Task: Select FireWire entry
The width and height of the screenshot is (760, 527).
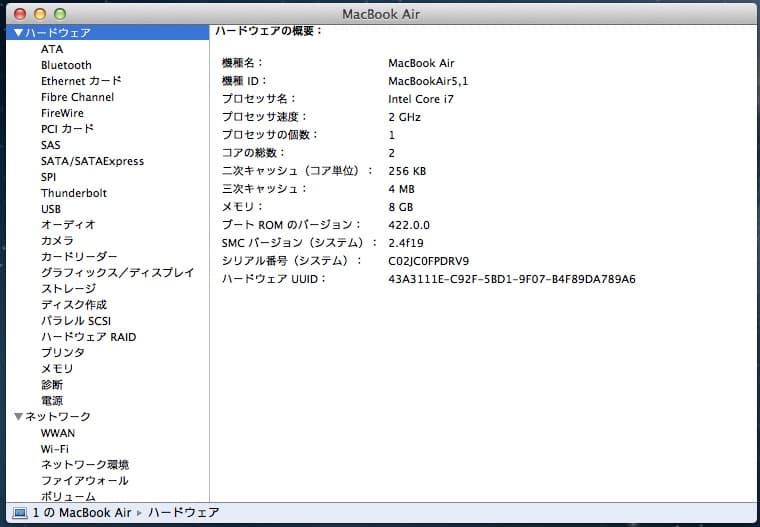Action: [x=62, y=113]
